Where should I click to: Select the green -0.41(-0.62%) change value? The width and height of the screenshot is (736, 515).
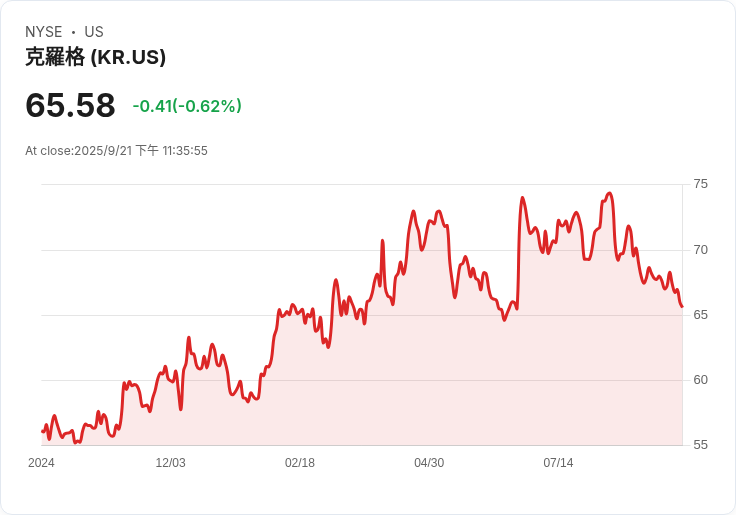pyautogui.click(x=187, y=106)
